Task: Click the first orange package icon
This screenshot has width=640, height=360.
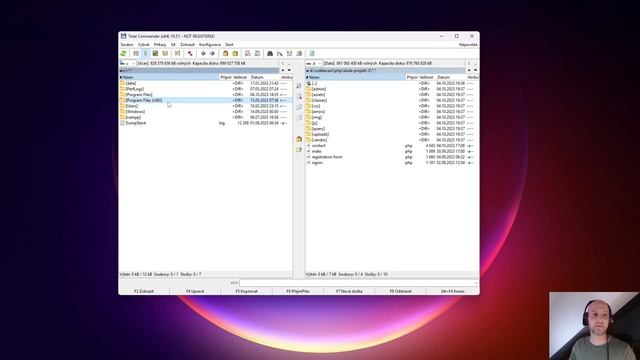Action: (x=225, y=53)
